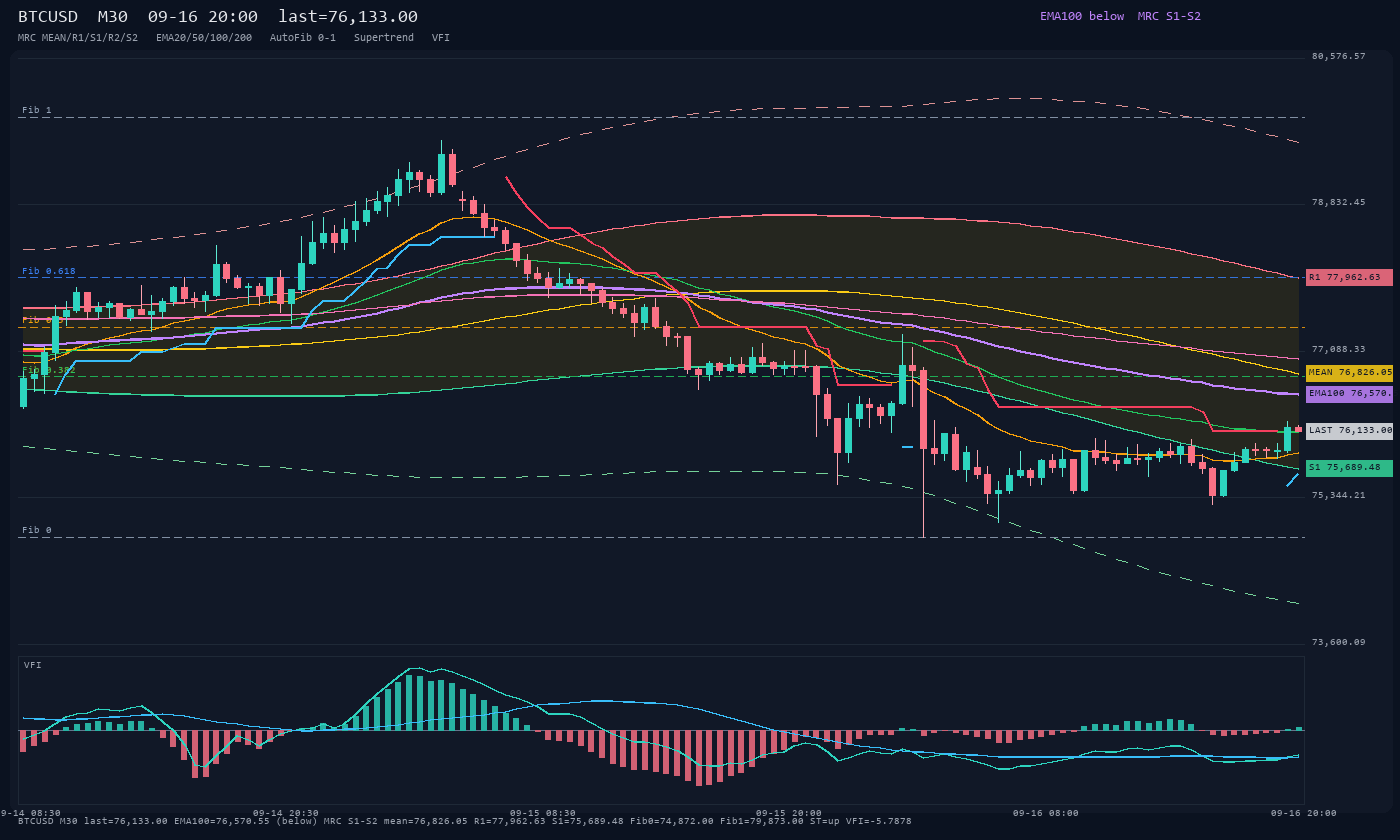Click the "Fib 1" level label

37,110
